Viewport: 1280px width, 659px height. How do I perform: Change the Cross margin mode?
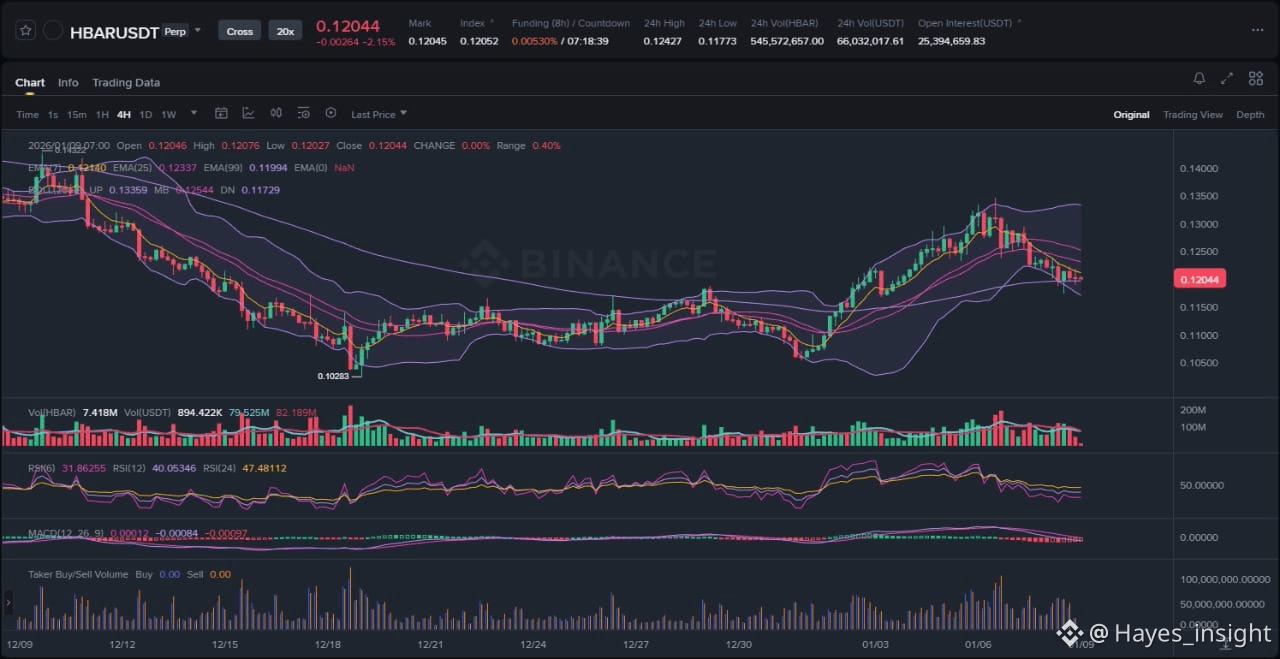240,31
